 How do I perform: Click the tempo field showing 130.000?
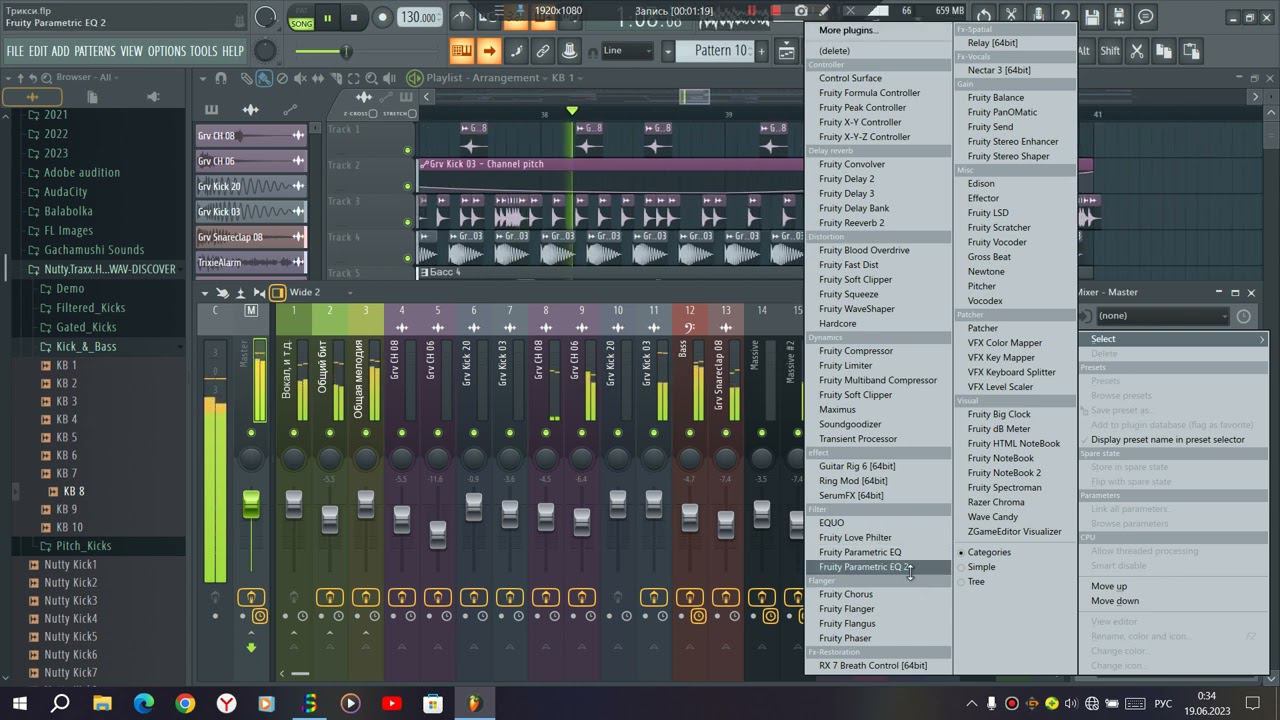420,17
